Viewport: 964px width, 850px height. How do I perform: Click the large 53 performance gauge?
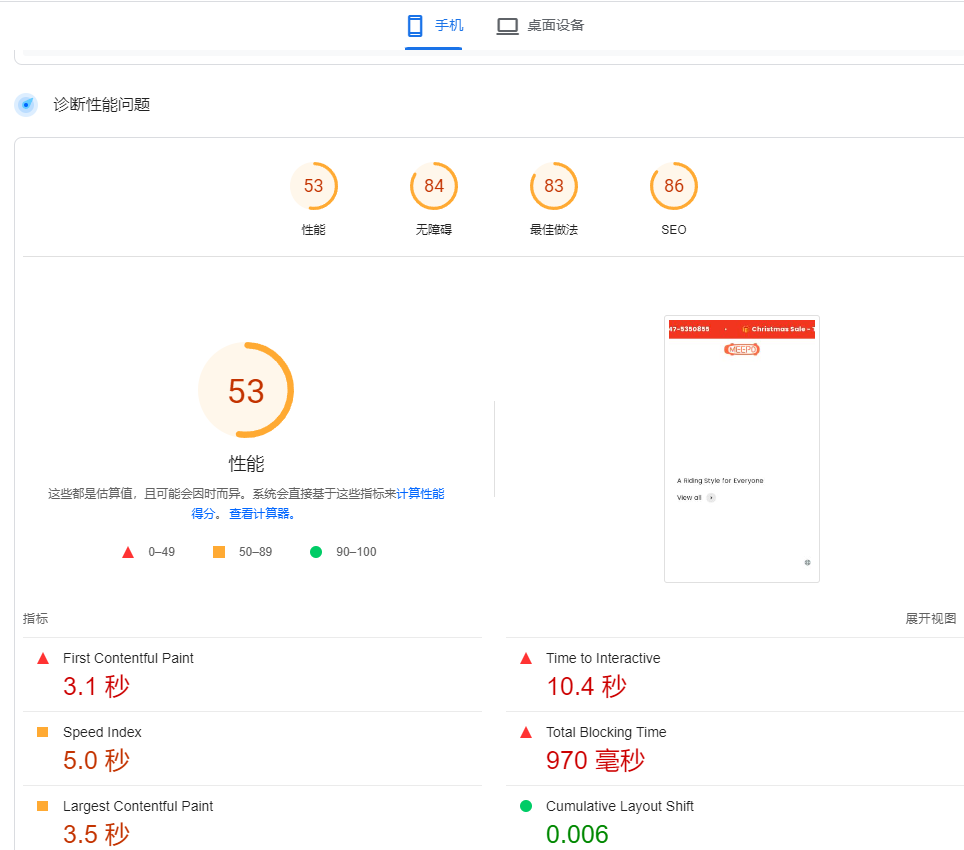(x=246, y=390)
